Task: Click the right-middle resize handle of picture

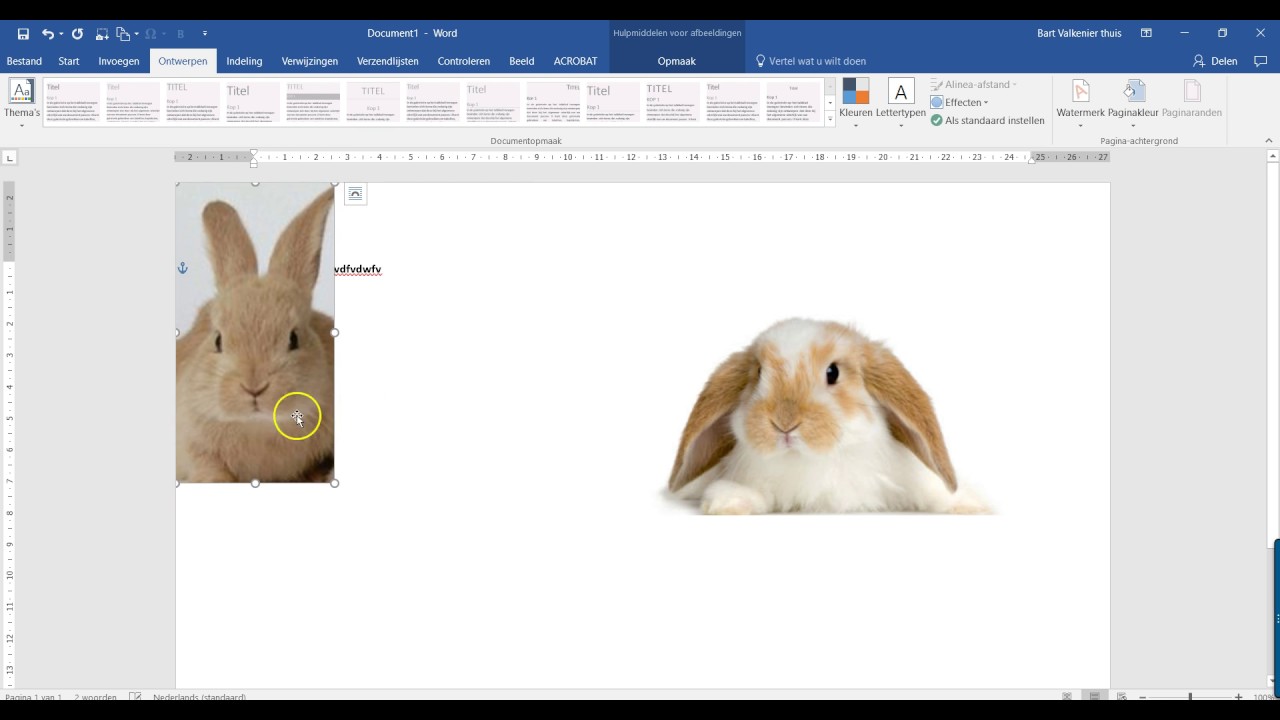Action: click(x=335, y=333)
